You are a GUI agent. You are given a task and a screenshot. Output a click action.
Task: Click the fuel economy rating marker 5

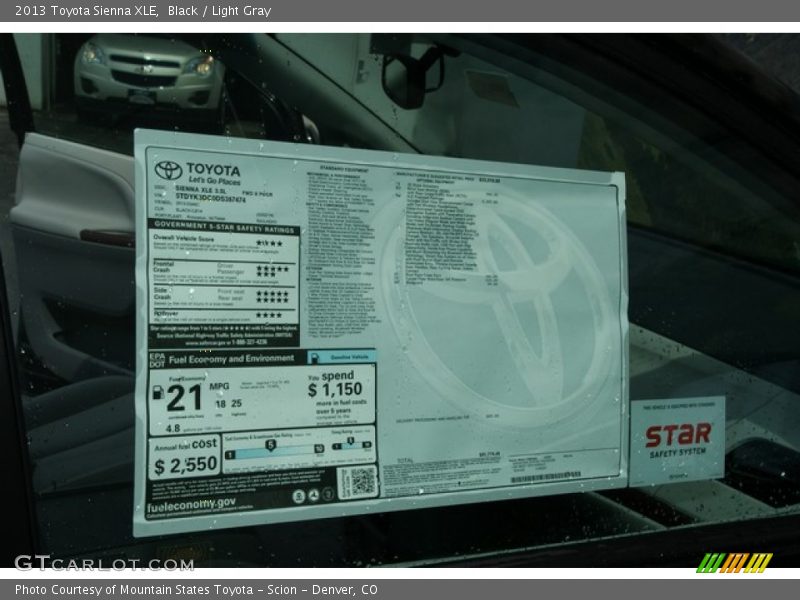(270, 445)
